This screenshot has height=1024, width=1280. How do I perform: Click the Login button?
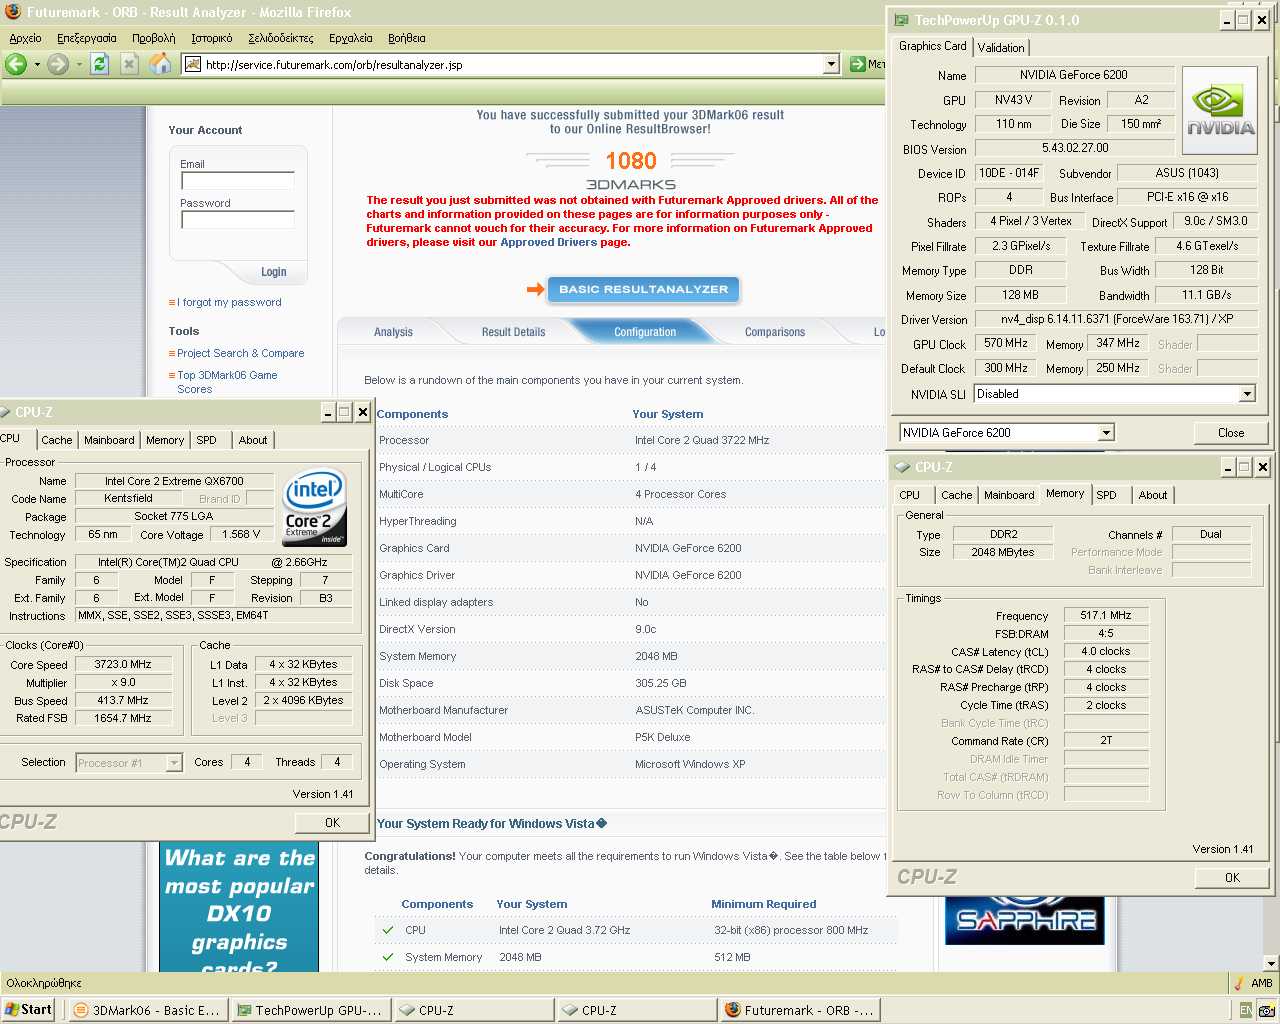[x=273, y=272]
